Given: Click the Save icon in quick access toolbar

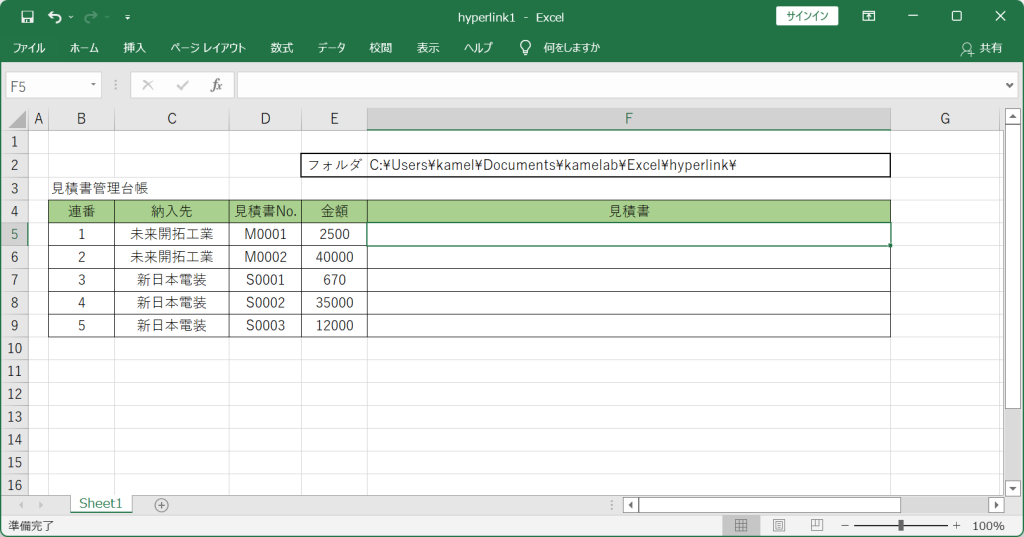Looking at the screenshot, I should [27, 17].
